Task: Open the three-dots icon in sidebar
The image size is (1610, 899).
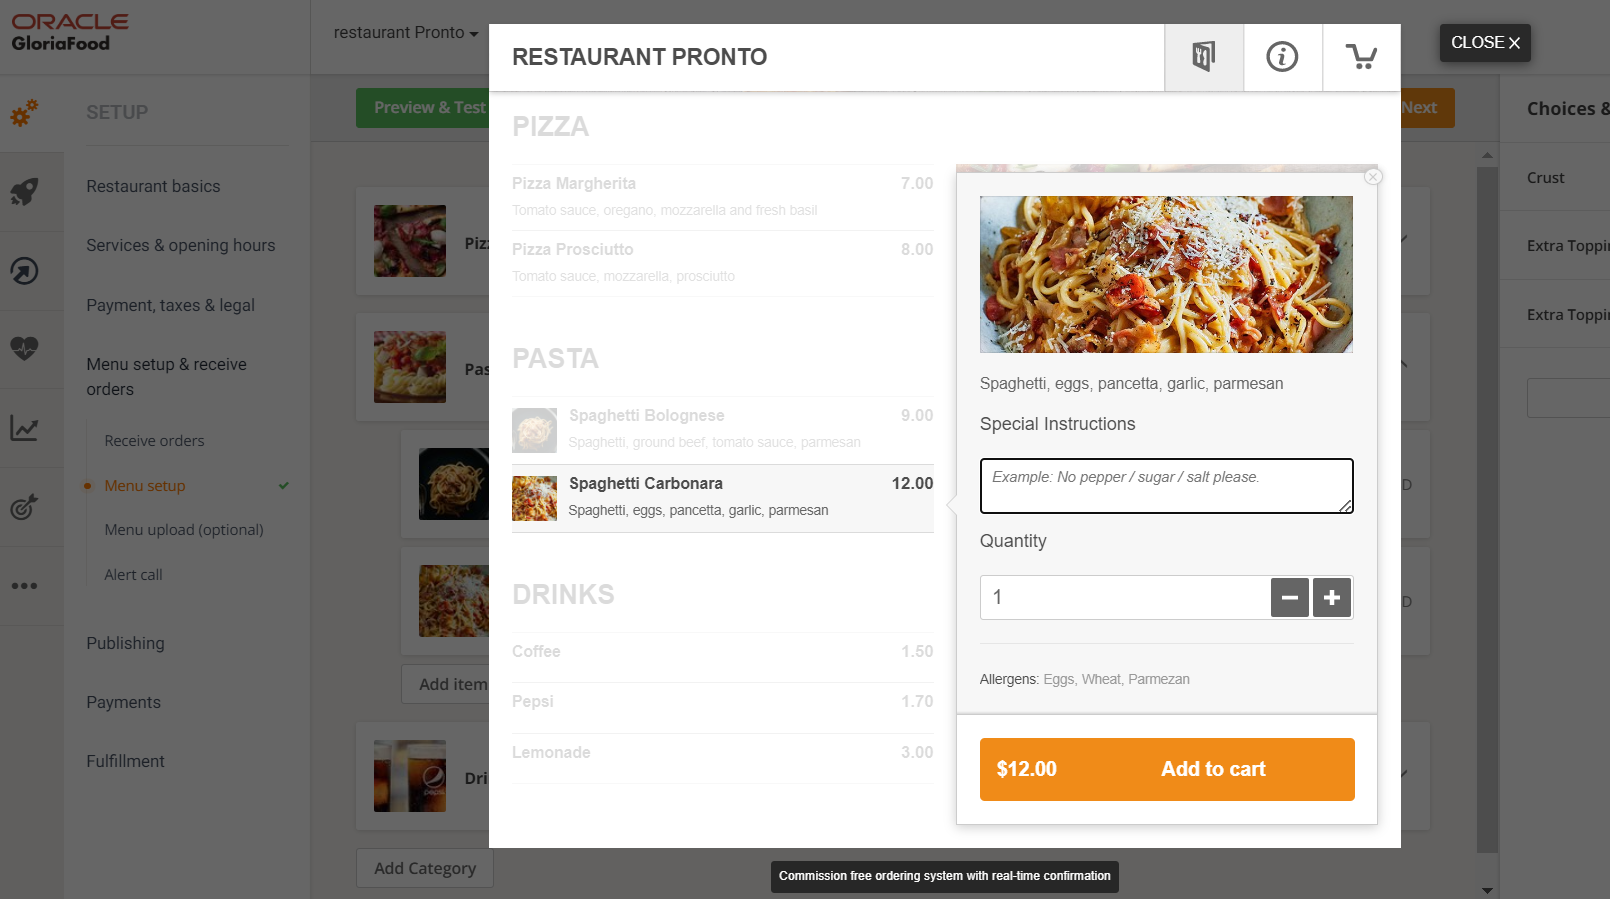Action: tap(25, 586)
